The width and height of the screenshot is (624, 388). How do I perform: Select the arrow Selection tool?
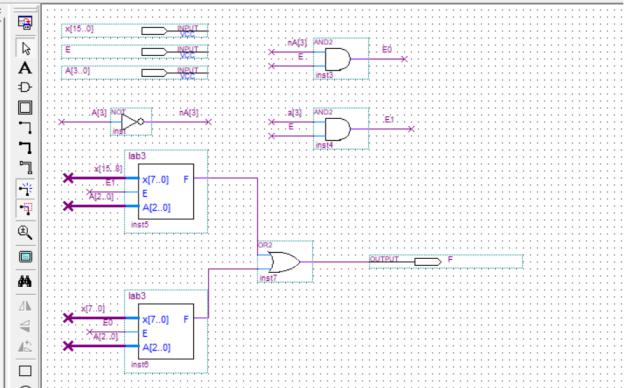click(25, 48)
